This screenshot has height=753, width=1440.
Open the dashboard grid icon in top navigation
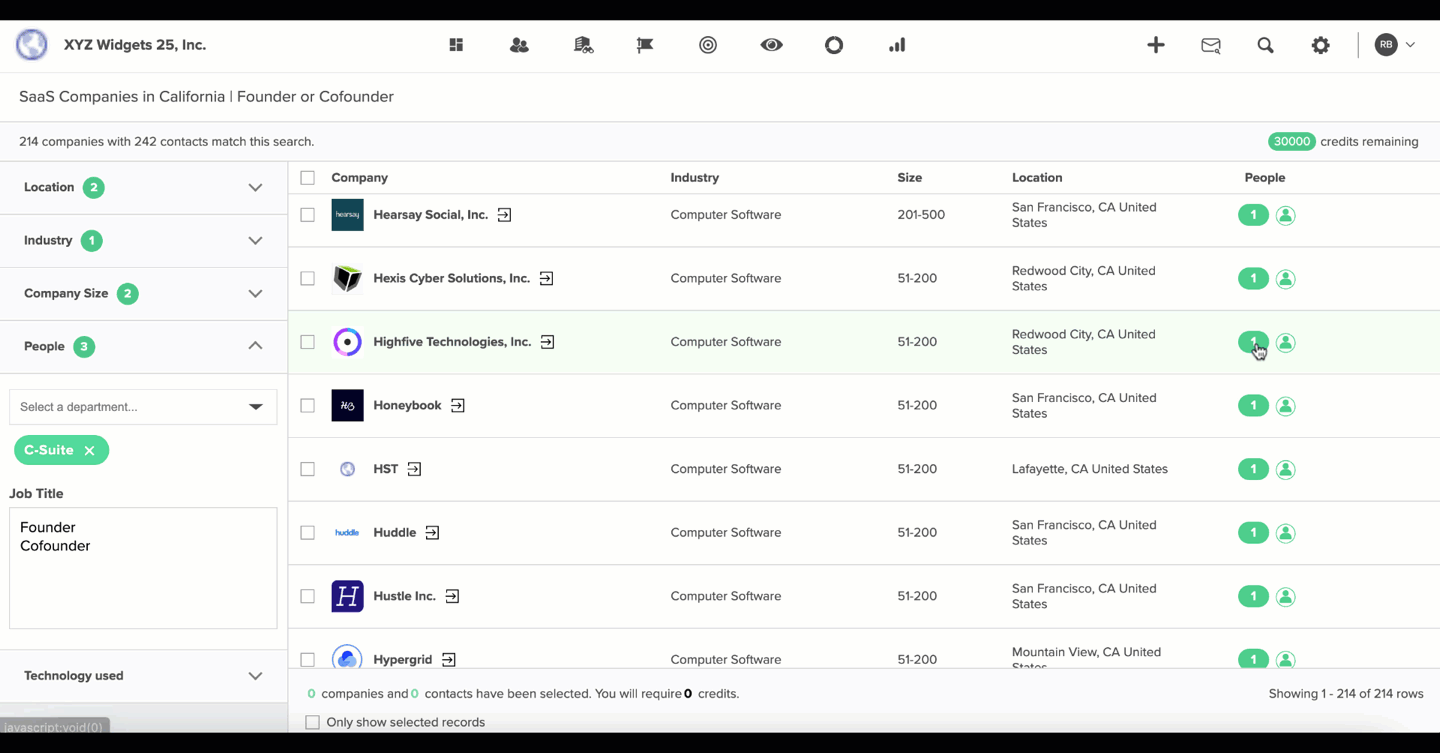tap(456, 45)
